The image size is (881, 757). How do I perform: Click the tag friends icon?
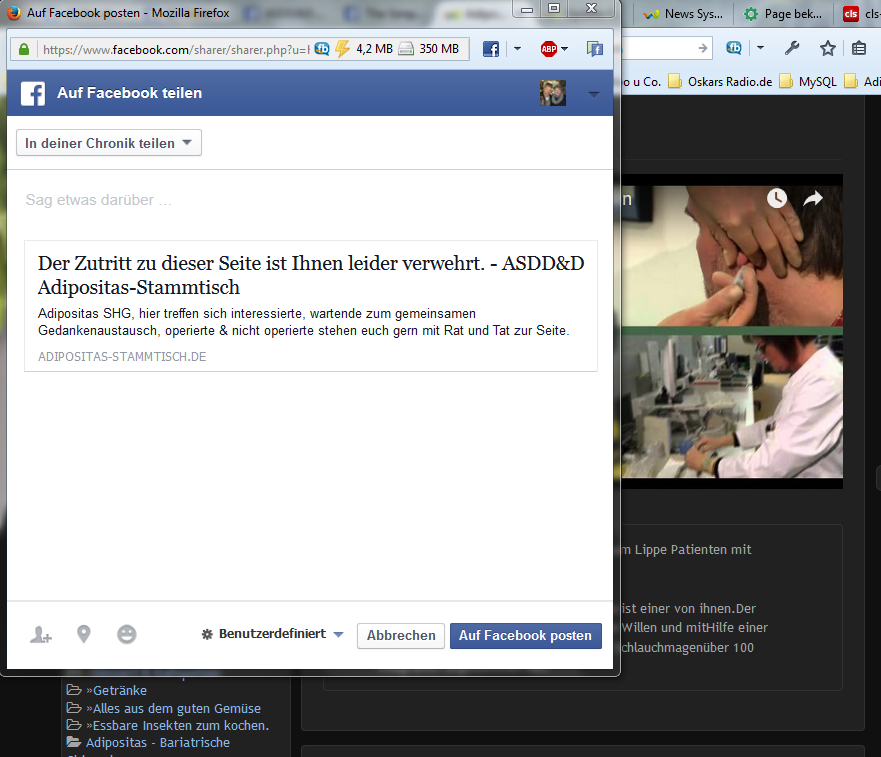pyautogui.click(x=40, y=634)
